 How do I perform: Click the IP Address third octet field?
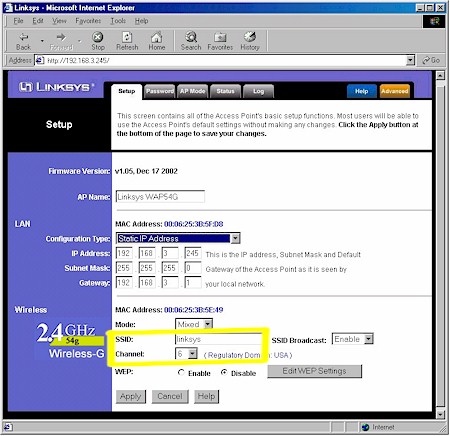point(170,253)
